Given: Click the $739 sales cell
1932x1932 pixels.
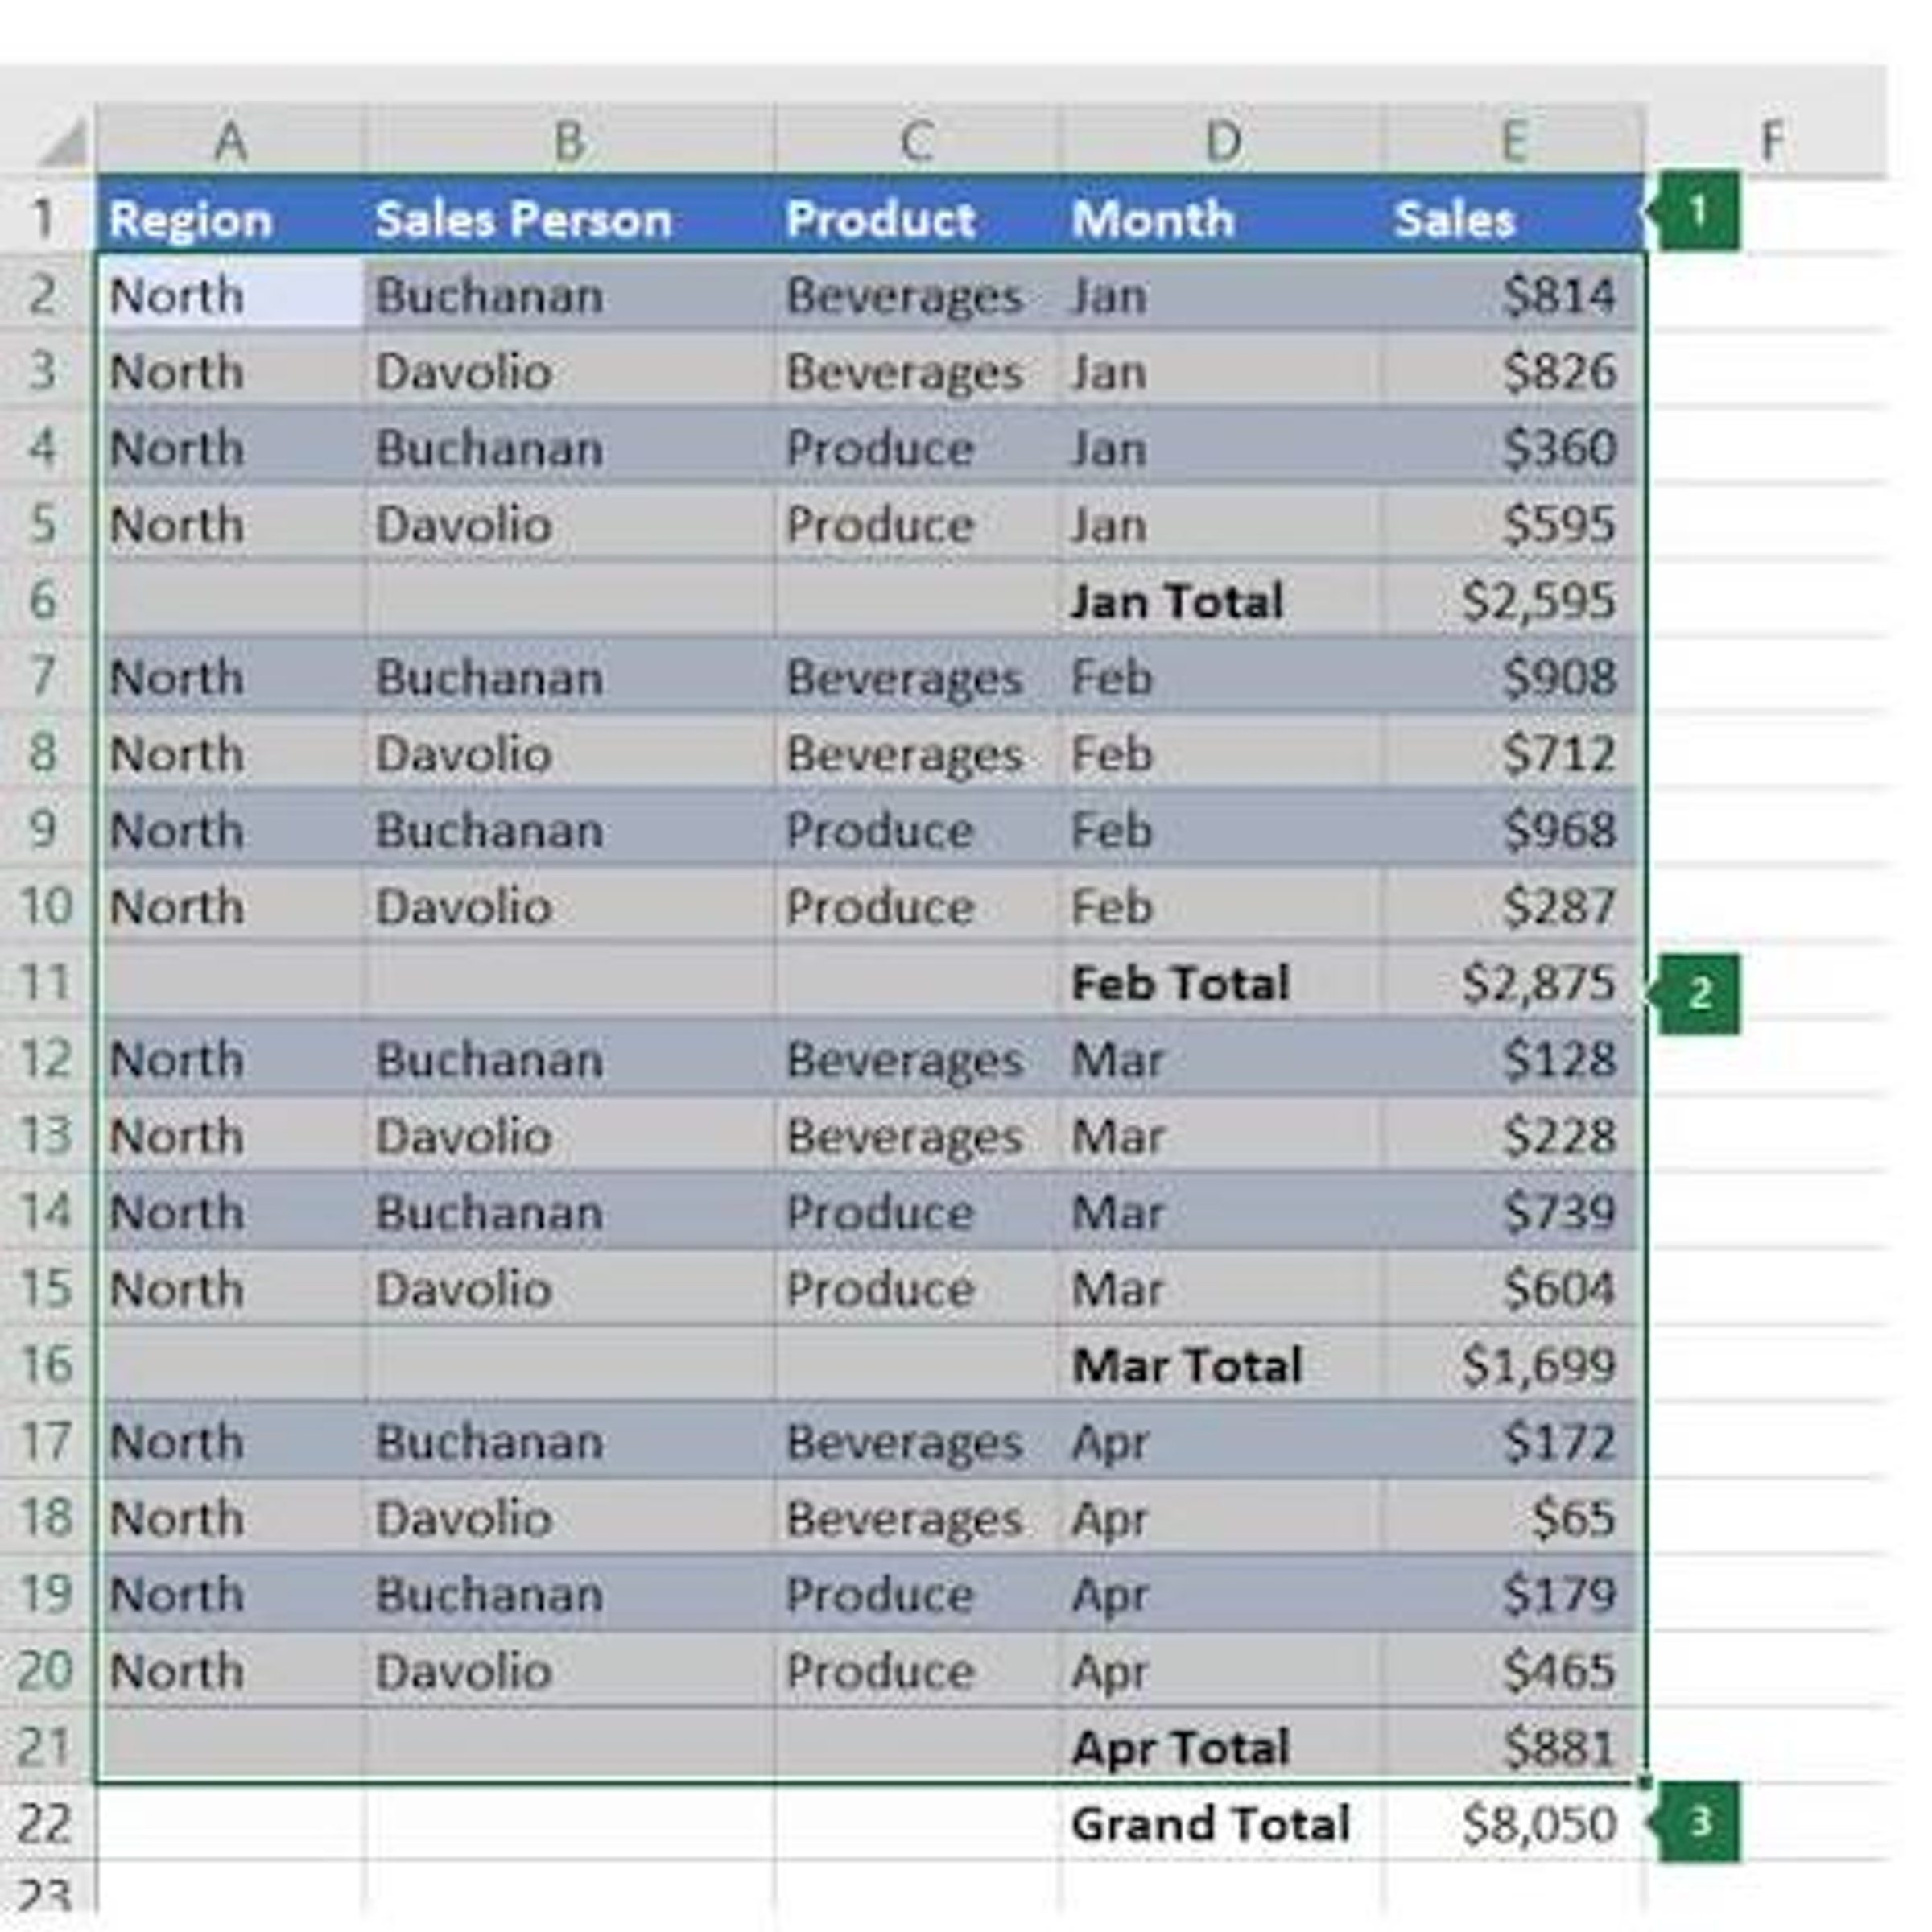Looking at the screenshot, I should tap(1514, 1211).
